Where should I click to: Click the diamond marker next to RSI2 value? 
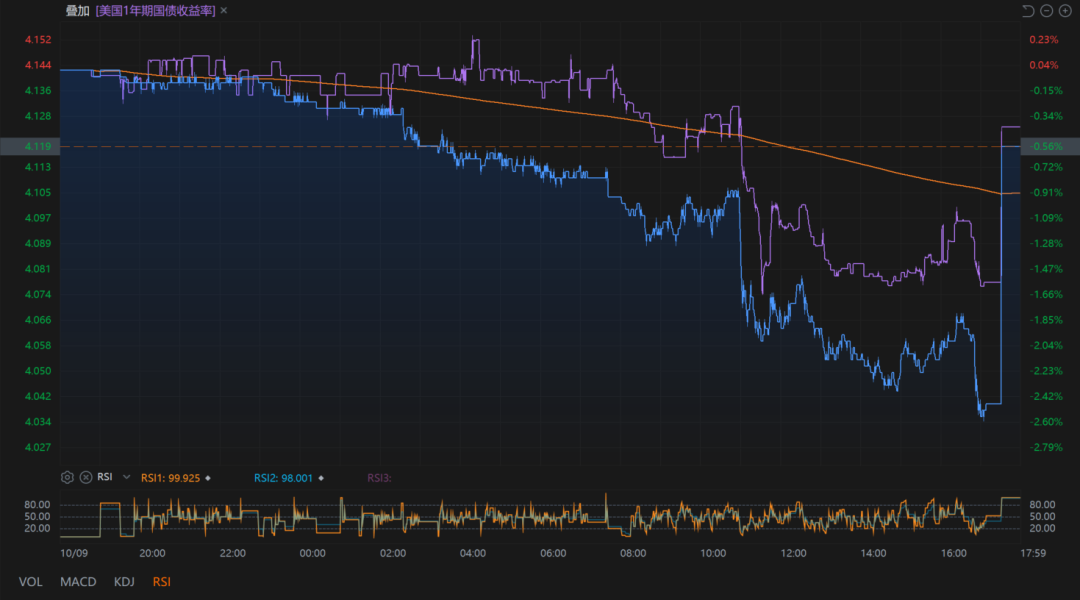click(321, 478)
